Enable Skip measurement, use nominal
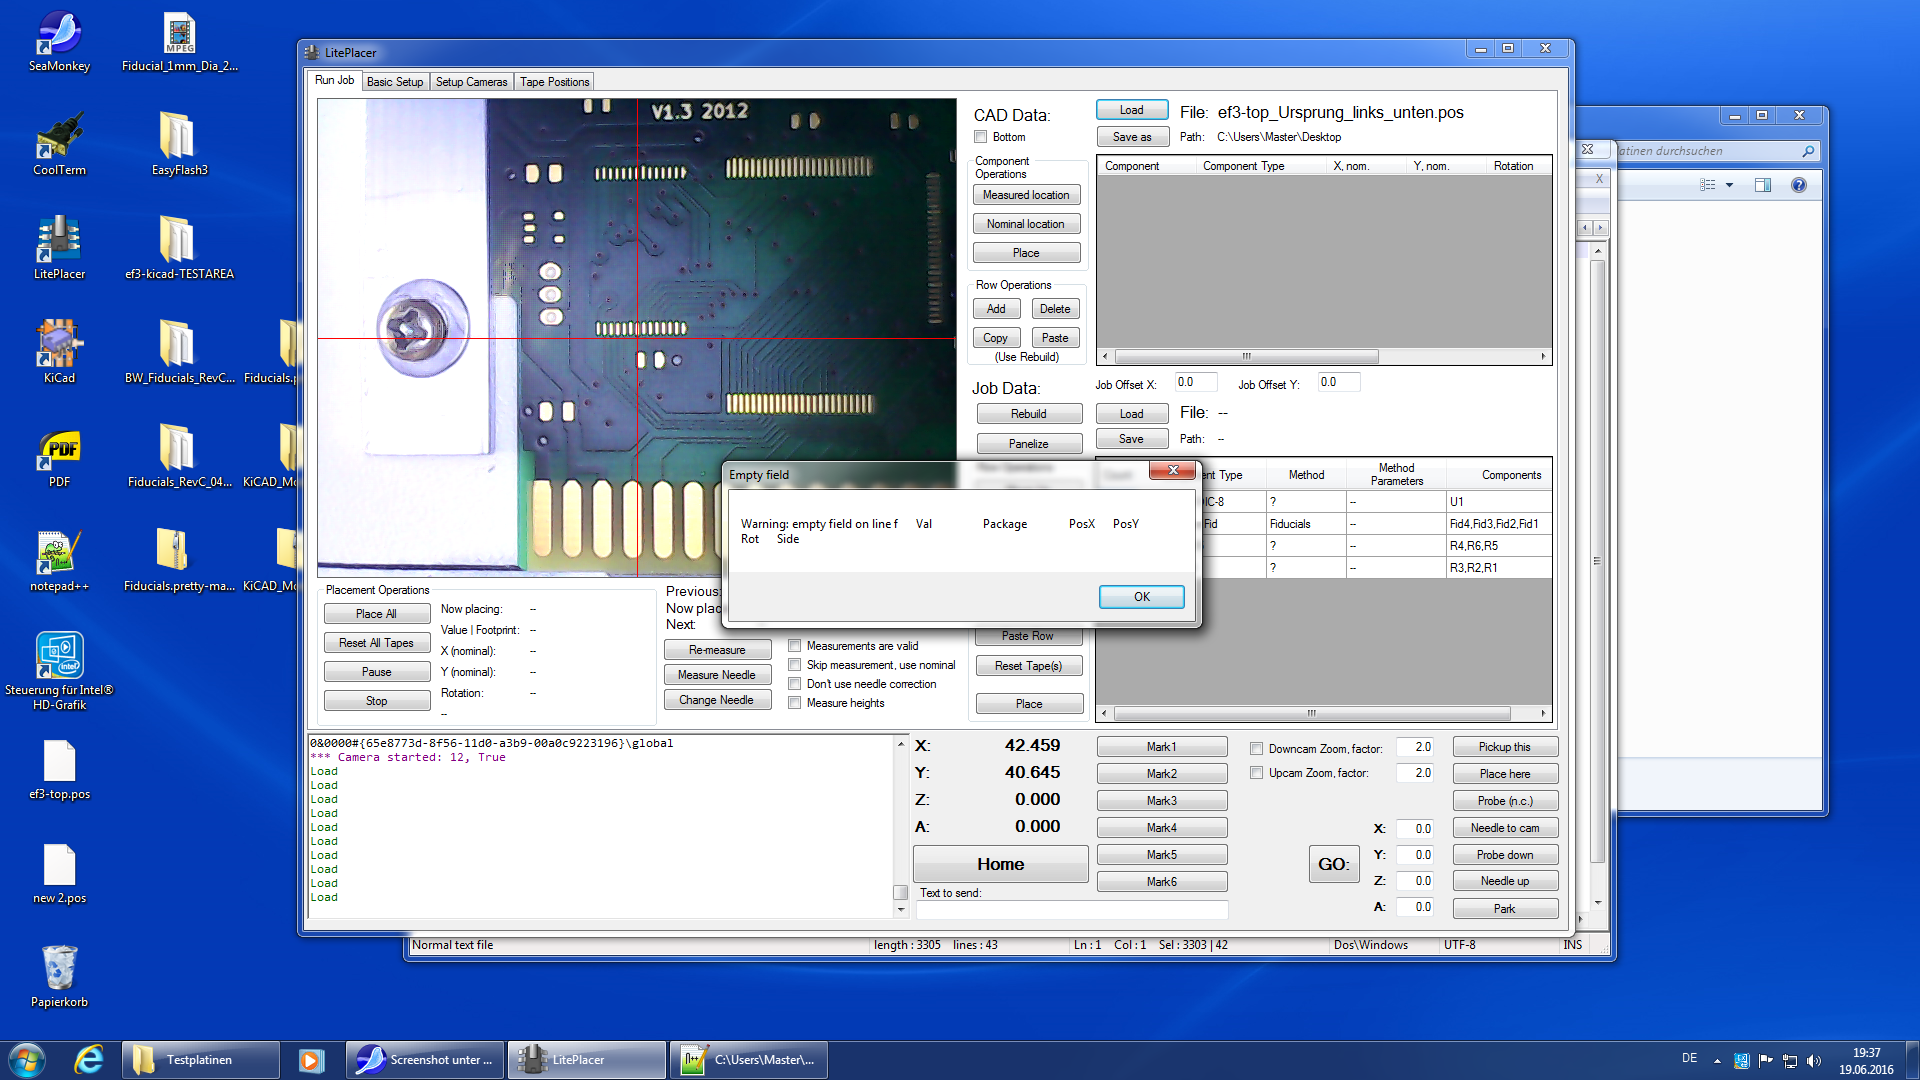 (795, 665)
